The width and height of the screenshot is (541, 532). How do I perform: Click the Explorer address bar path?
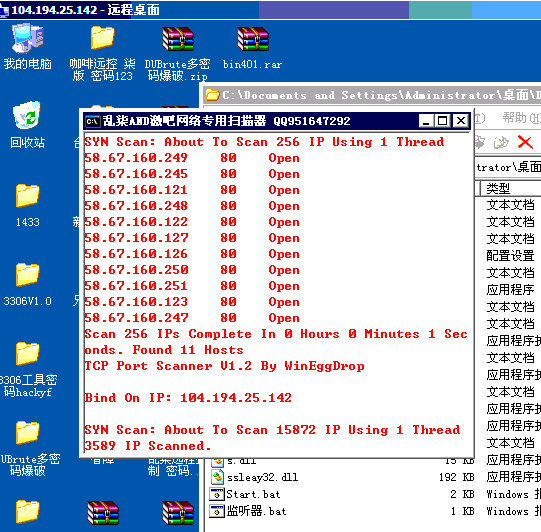pos(508,167)
